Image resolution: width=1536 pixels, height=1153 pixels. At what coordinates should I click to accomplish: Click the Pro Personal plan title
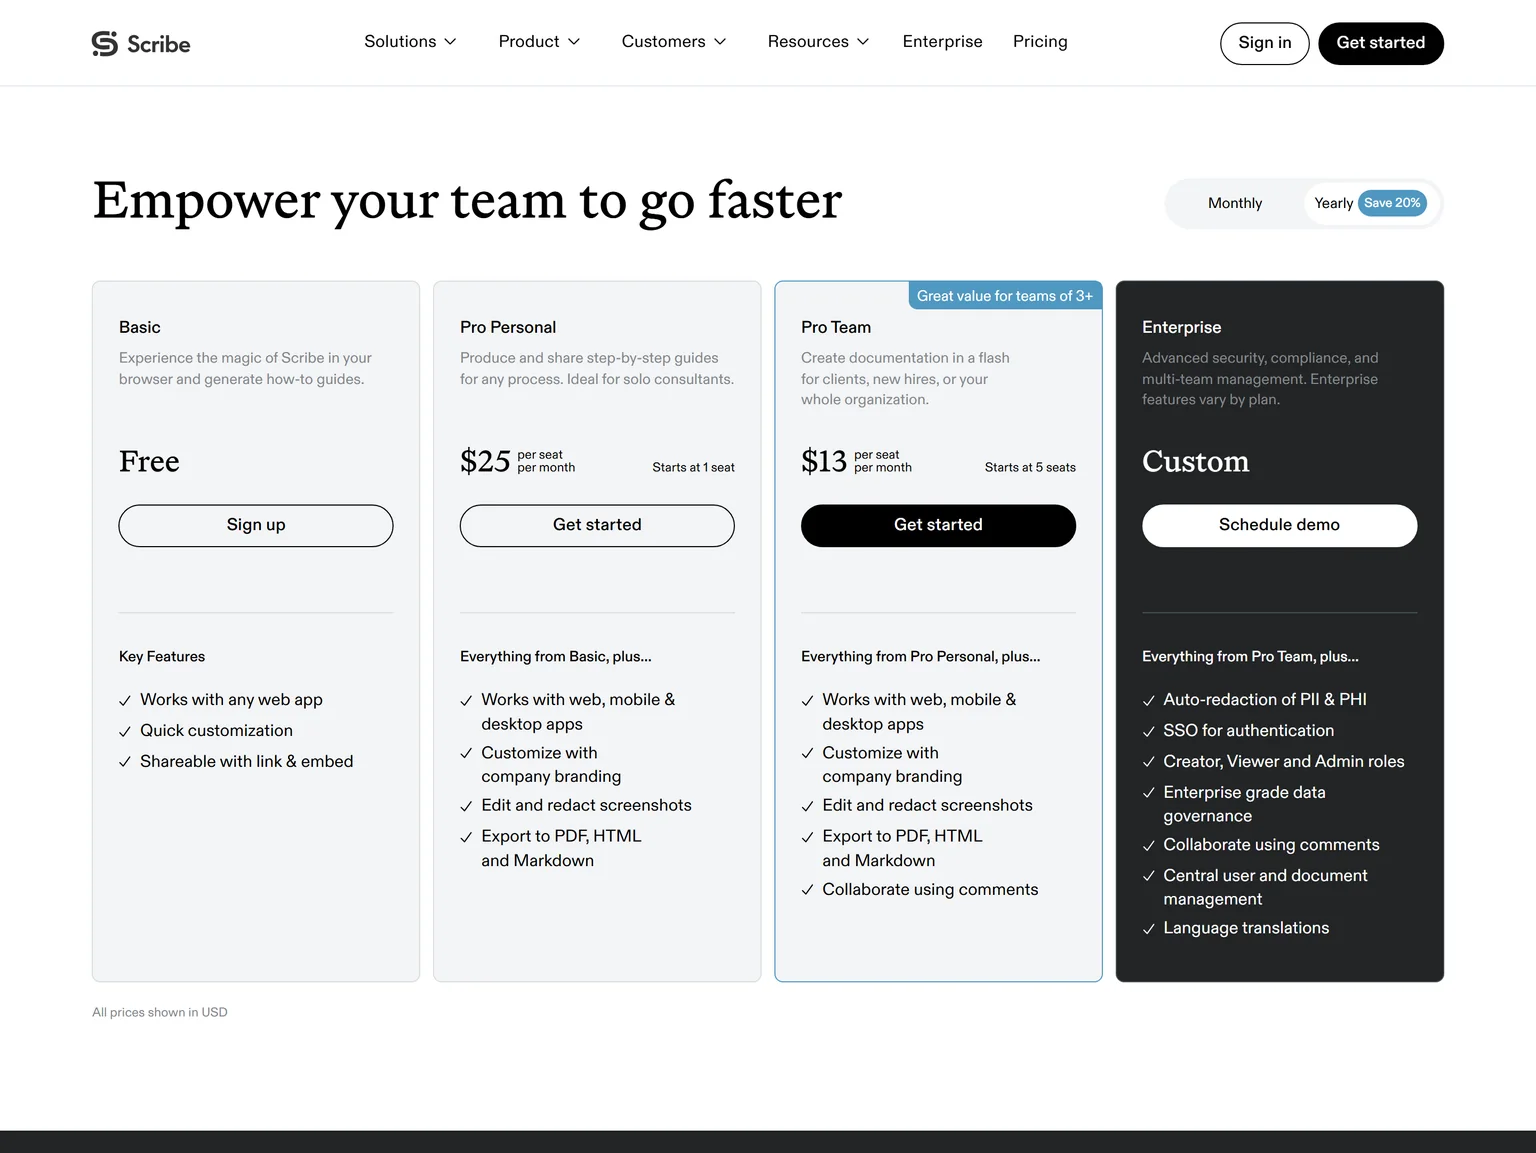508,327
